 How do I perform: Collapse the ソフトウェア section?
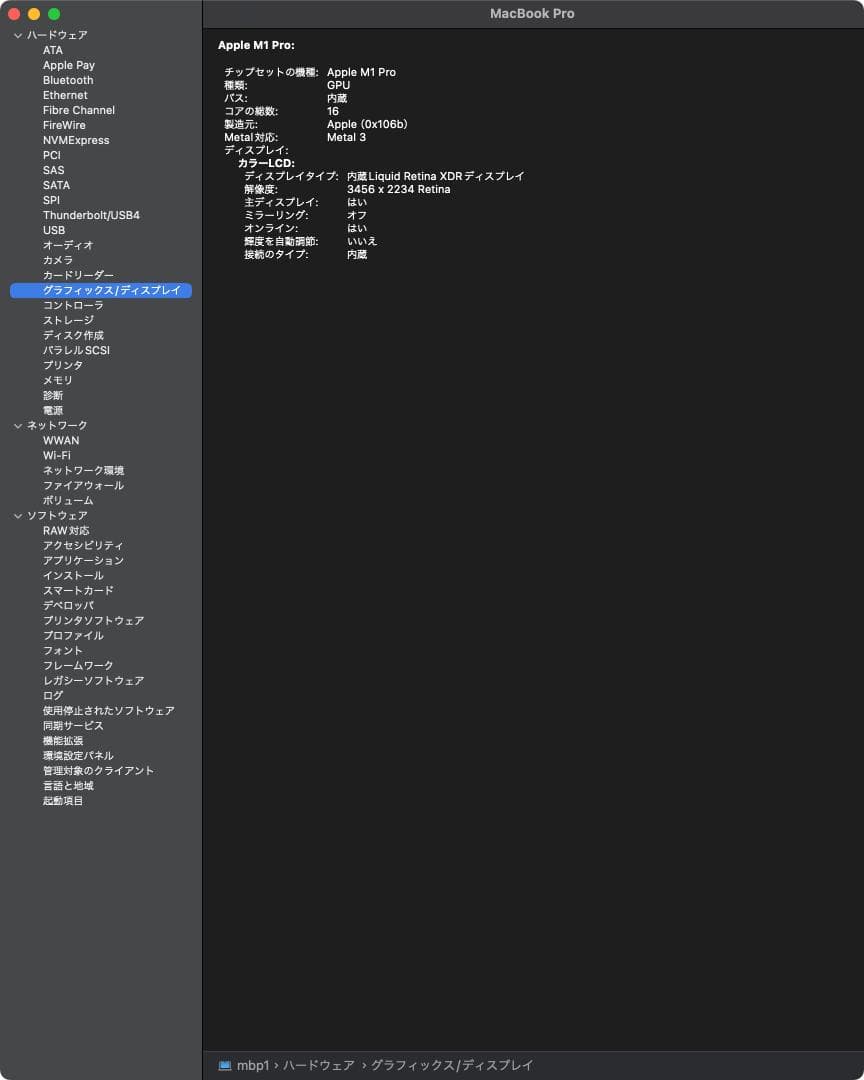coord(17,516)
